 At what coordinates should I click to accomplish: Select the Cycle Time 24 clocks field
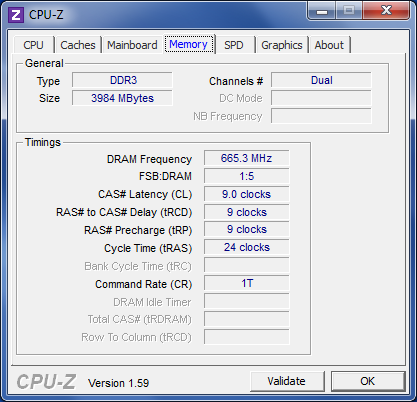(246, 247)
